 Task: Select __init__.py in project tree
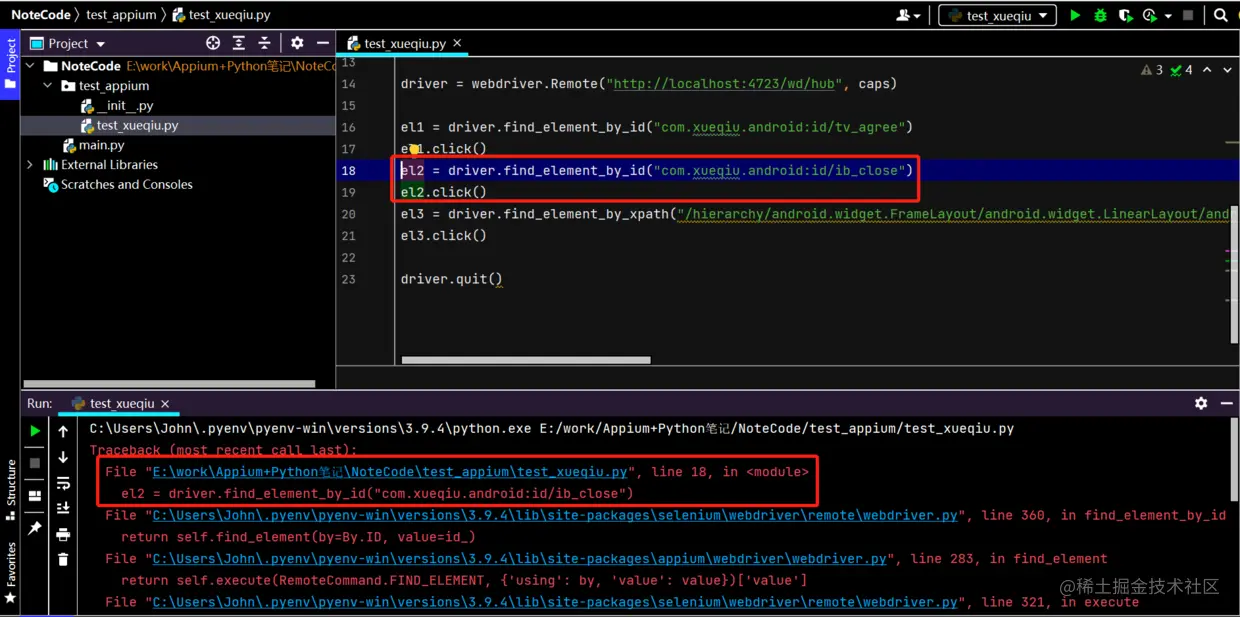point(116,105)
